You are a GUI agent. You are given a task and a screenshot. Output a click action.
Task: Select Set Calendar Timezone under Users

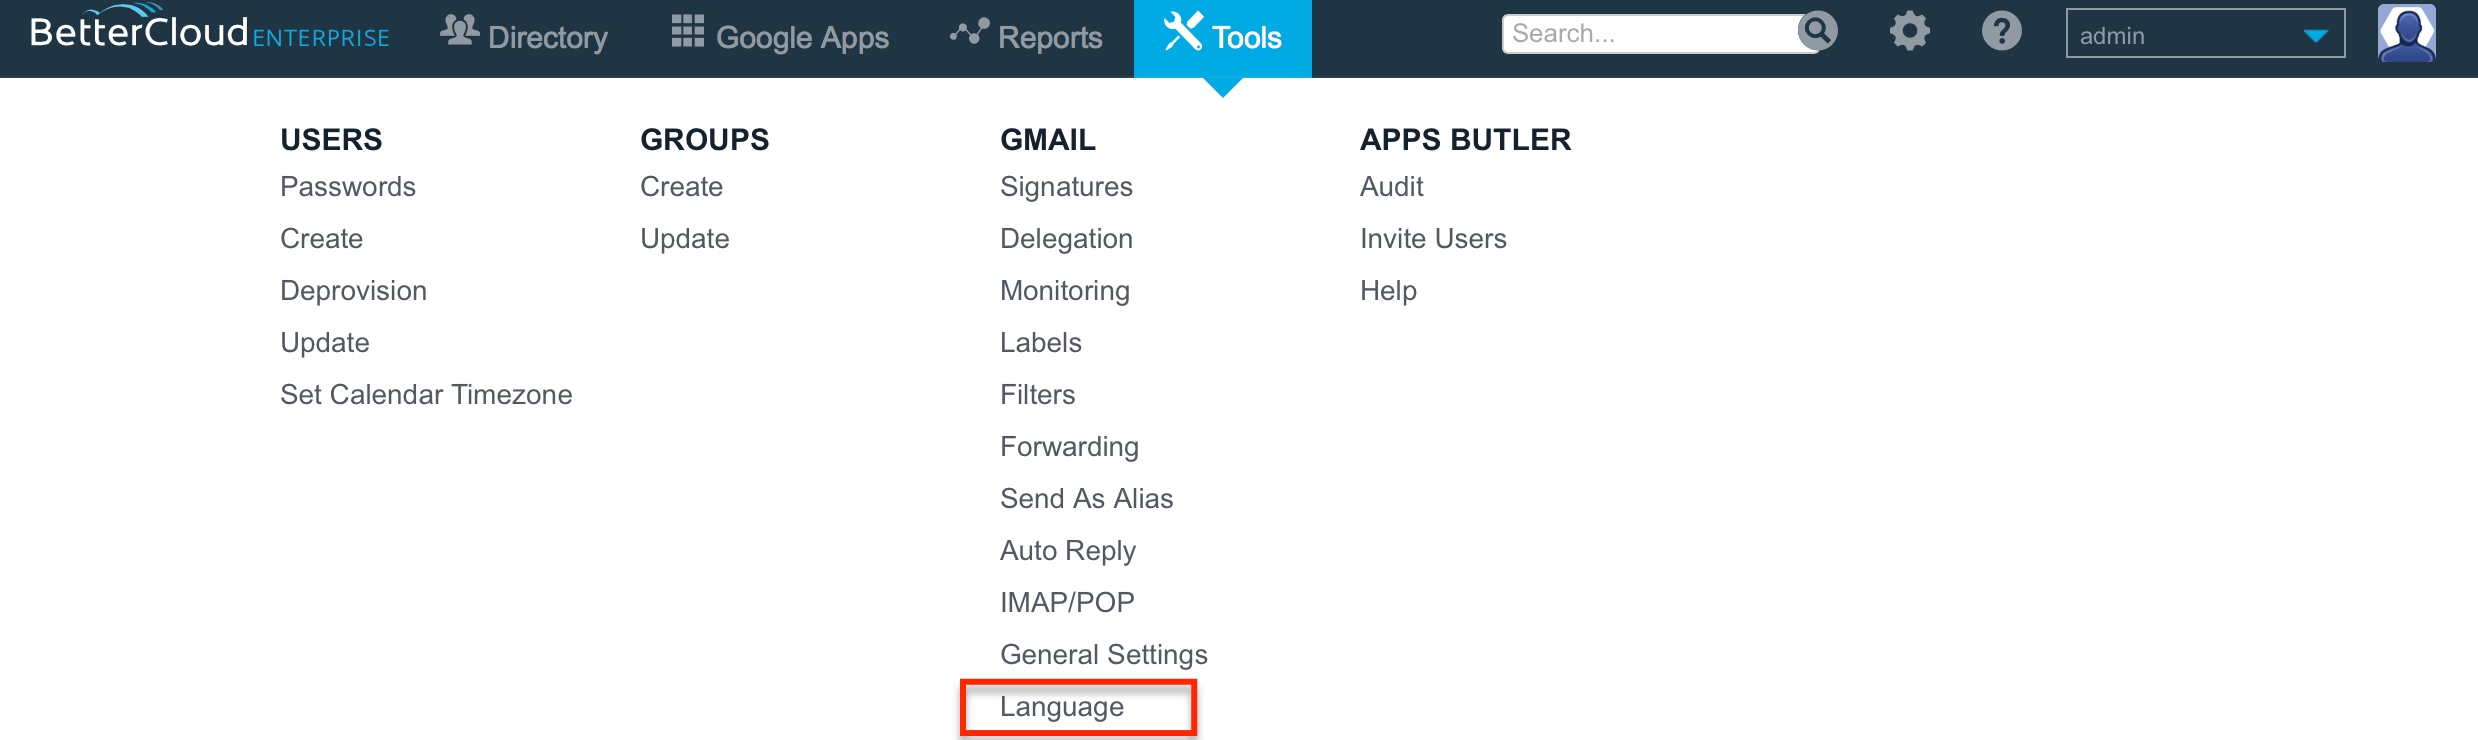coord(426,395)
